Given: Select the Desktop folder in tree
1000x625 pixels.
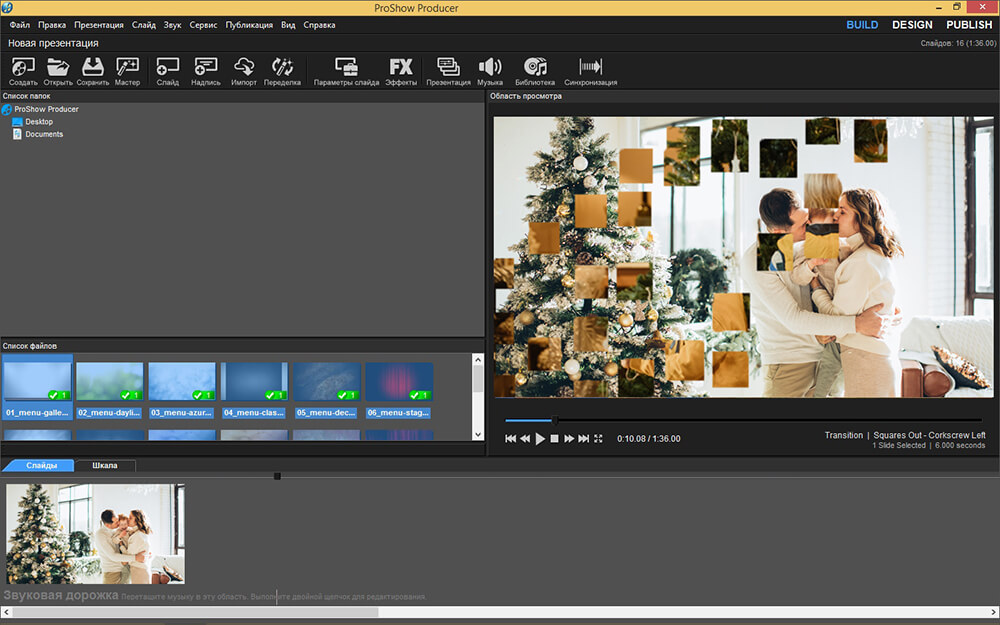Looking at the screenshot, I should pos(39,122).
